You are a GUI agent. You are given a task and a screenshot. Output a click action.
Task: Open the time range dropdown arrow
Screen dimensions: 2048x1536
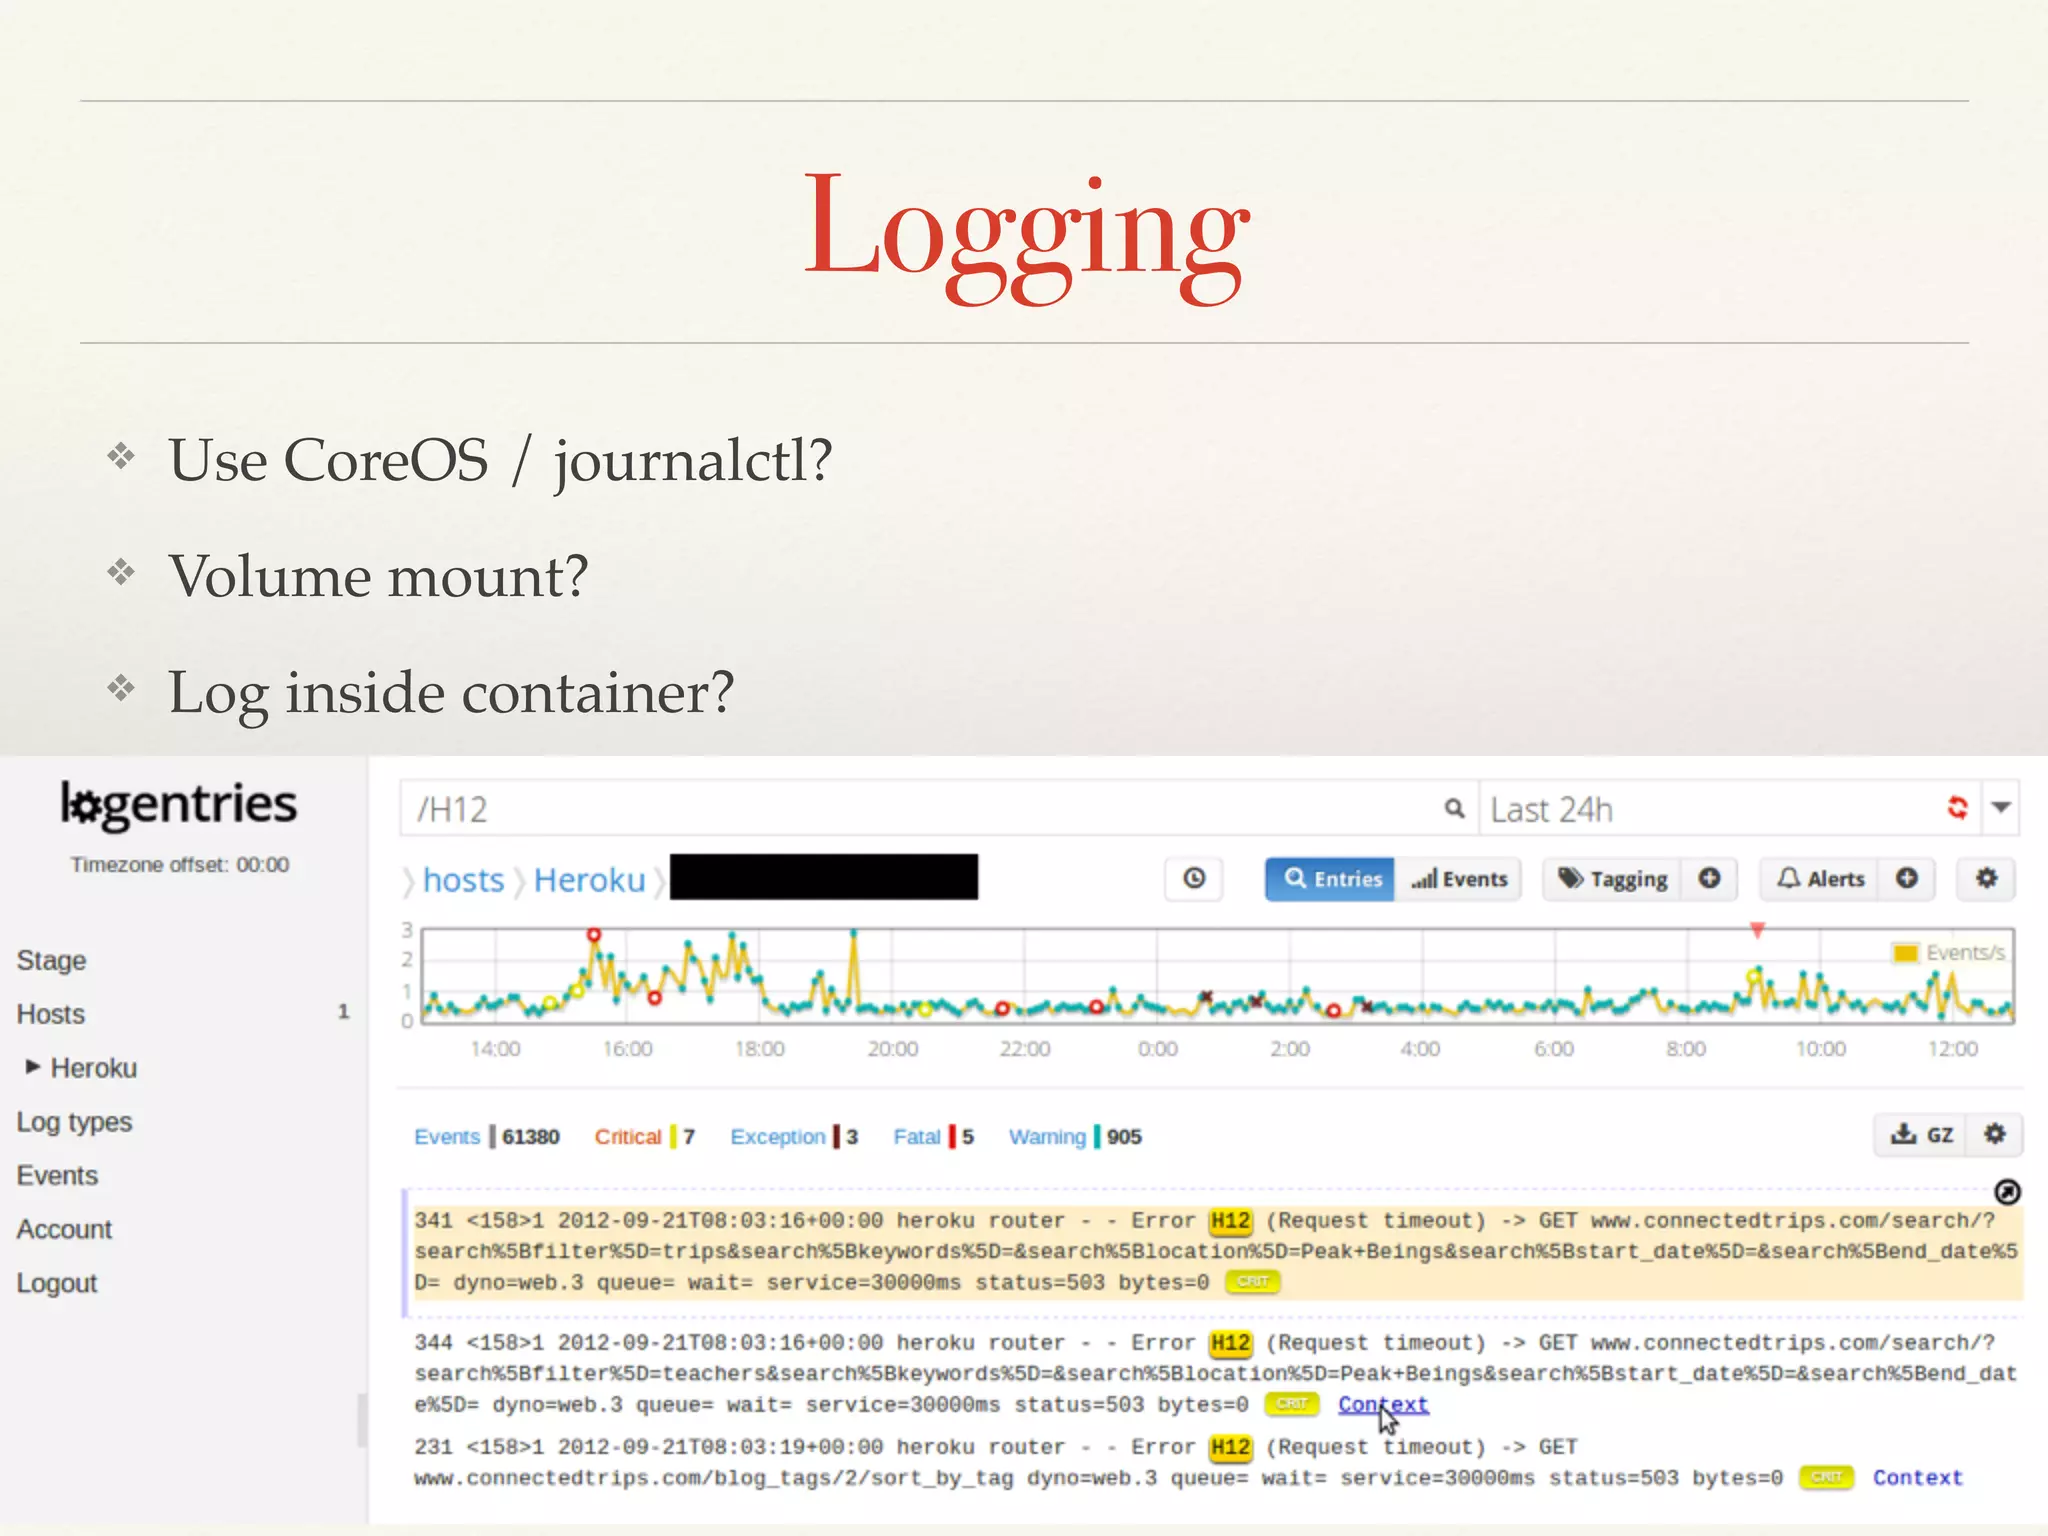2001,807
